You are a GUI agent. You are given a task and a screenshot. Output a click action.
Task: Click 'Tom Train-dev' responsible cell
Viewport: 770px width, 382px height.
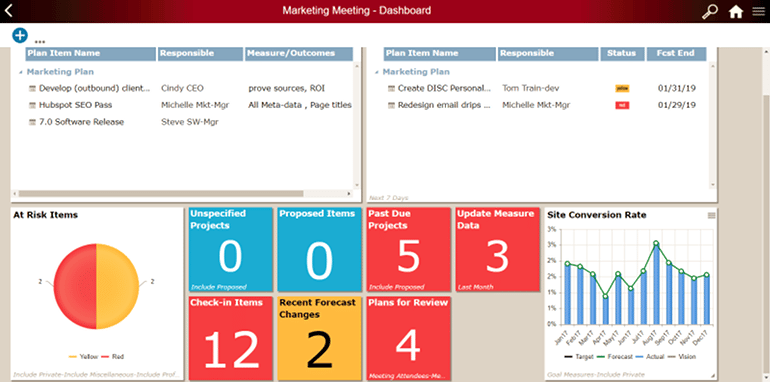[530, 88]
